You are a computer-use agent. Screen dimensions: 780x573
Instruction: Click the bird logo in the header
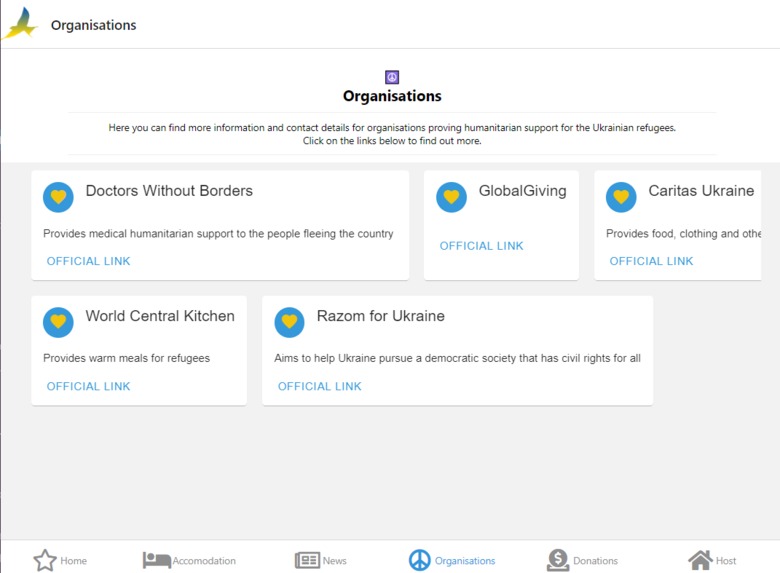pos(20,23)
